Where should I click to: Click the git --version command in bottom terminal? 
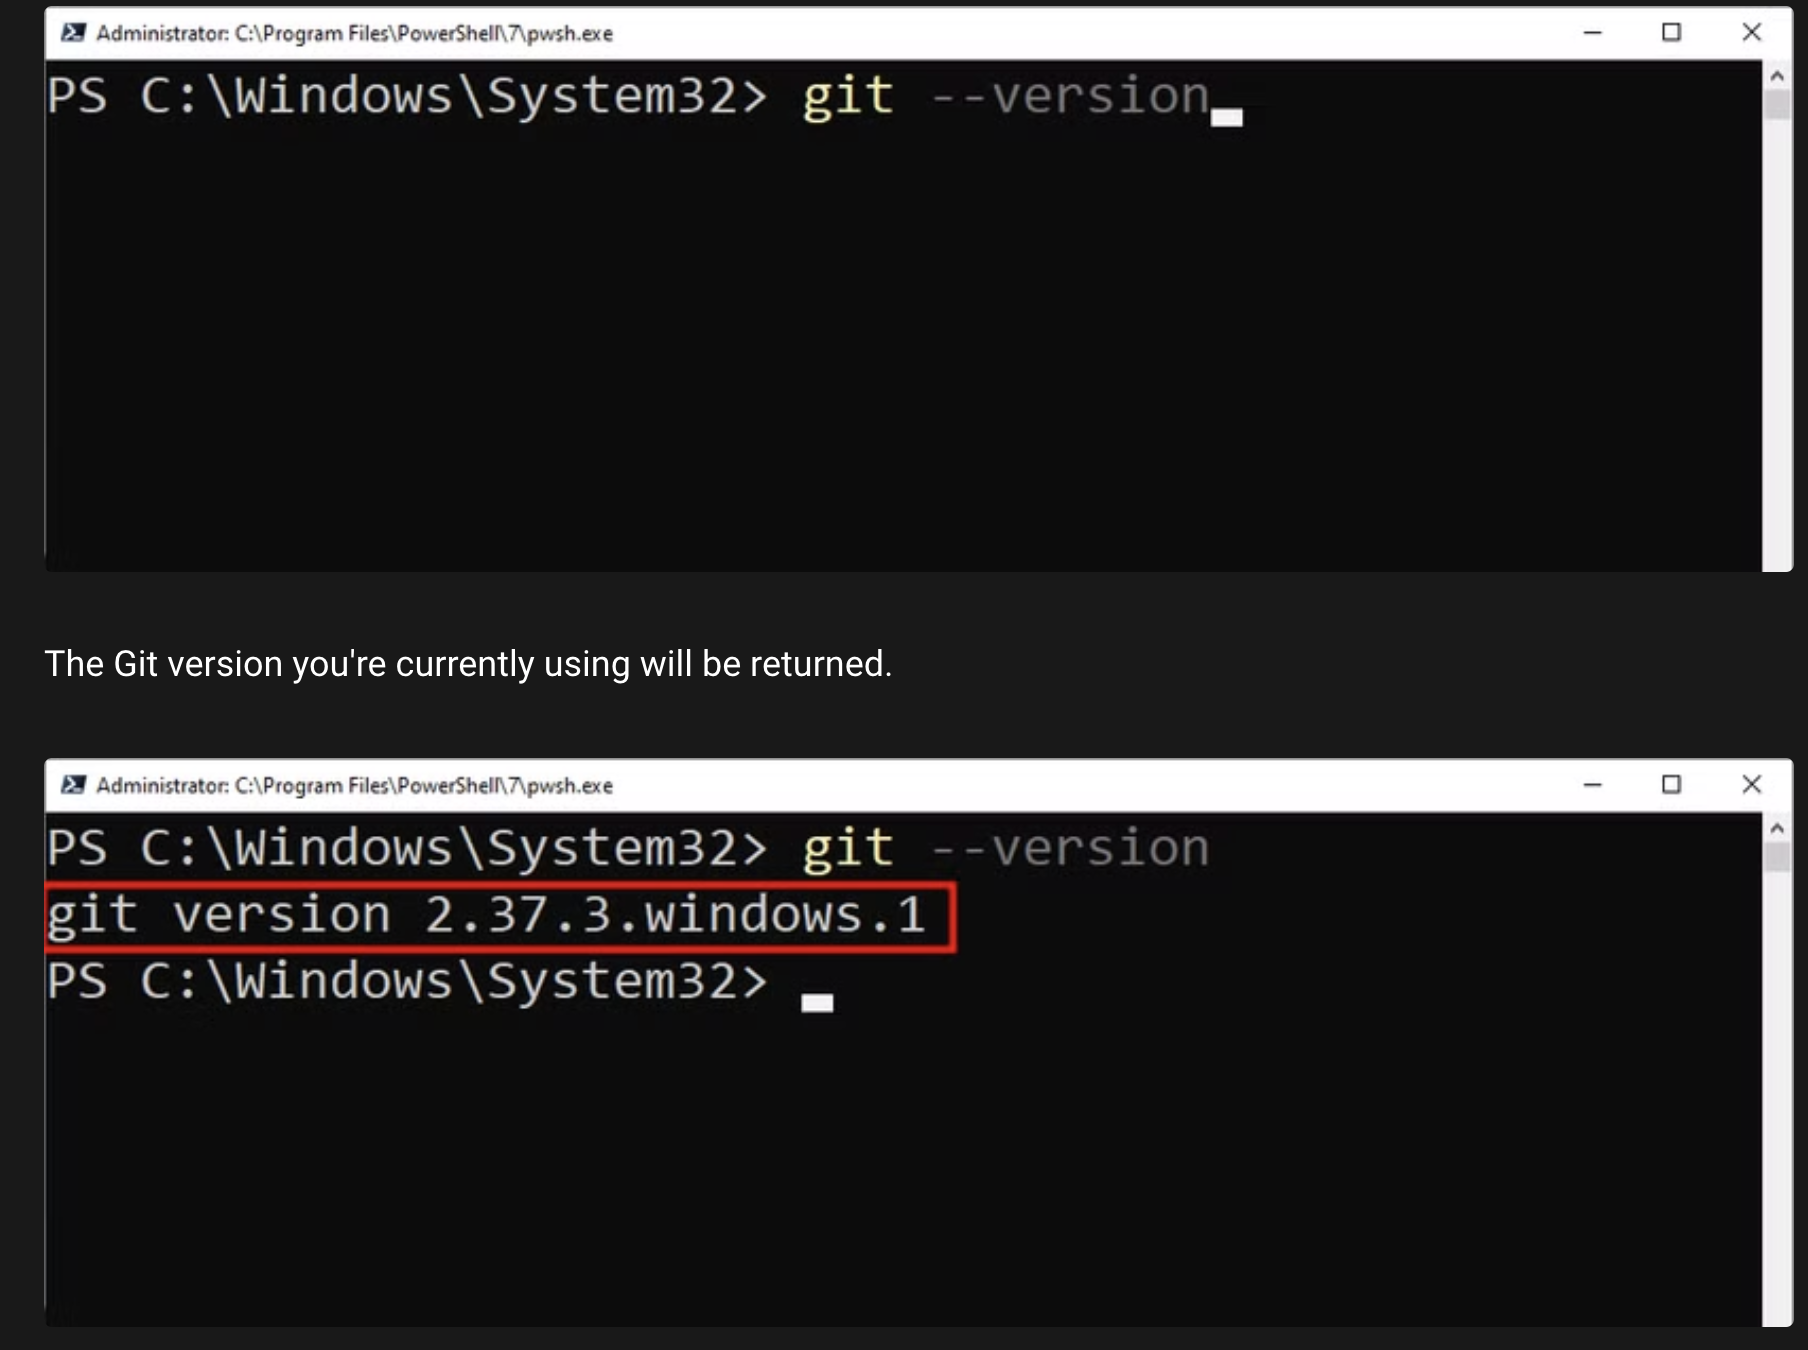(1005, 848)
